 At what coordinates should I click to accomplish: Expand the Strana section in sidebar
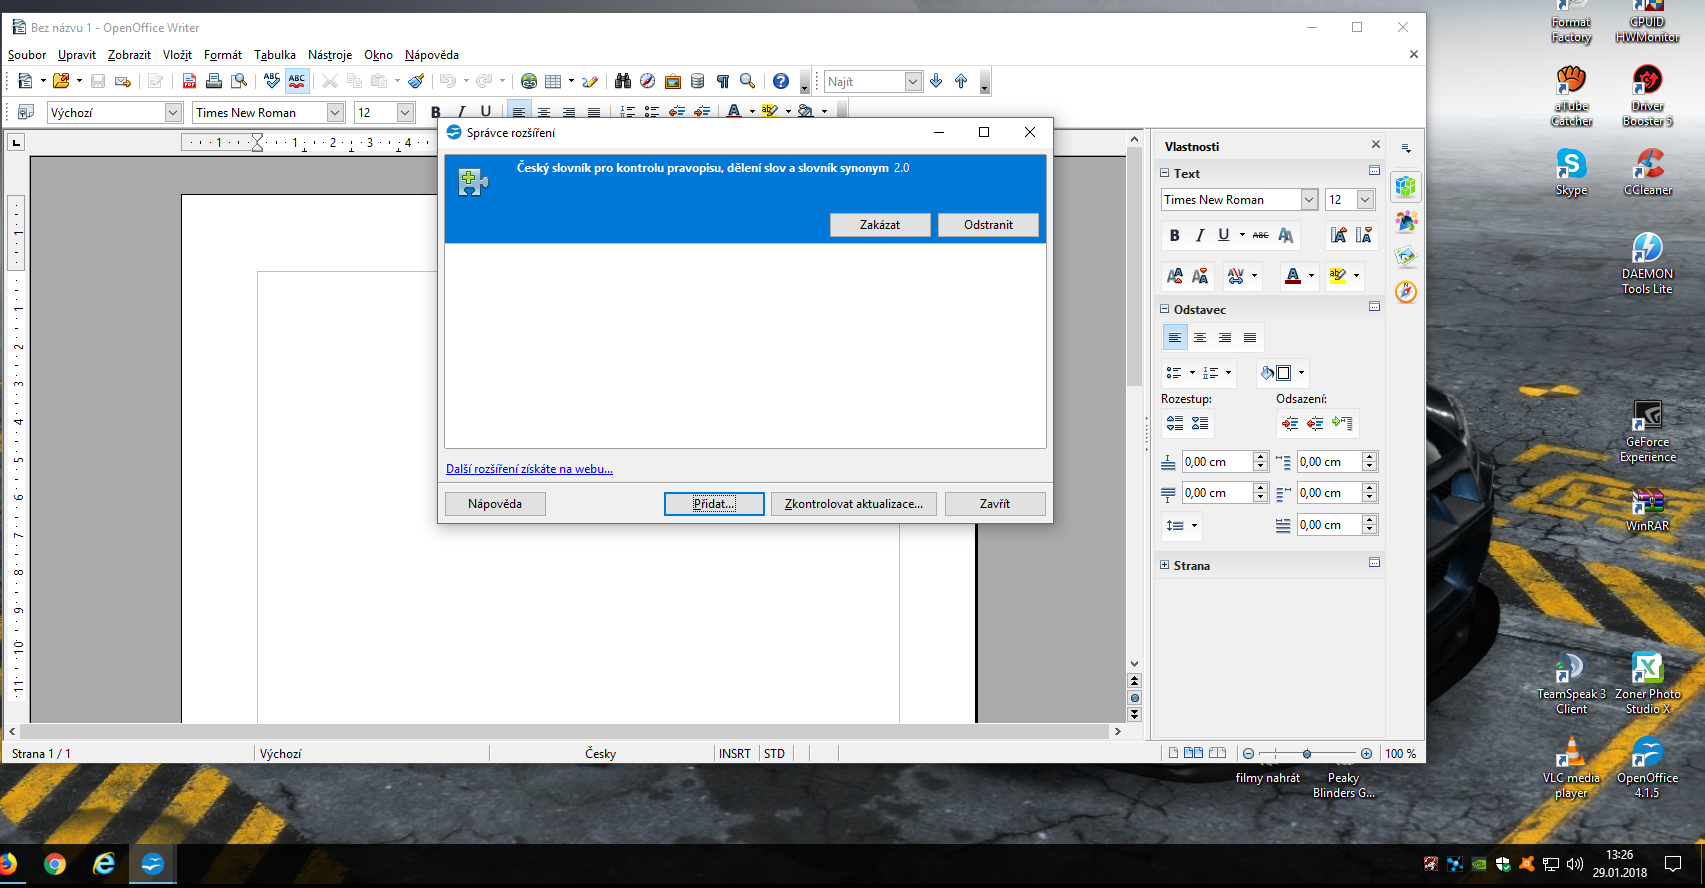[1164, 565]
